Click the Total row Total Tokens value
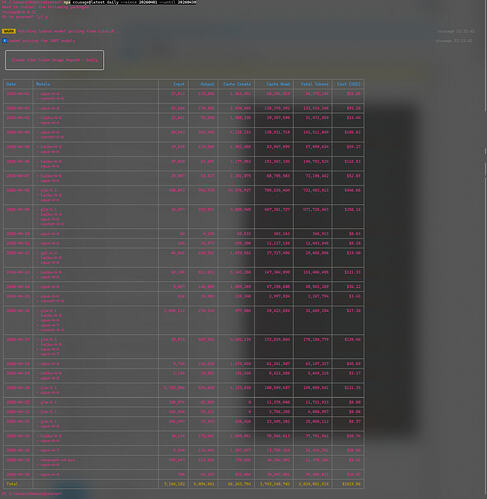 313,484
